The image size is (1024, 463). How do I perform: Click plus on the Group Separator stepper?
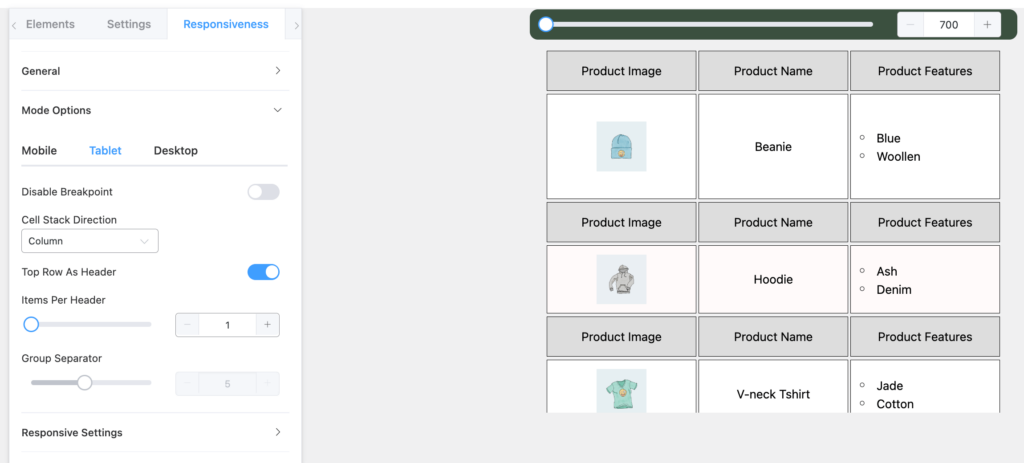[x=267, y=384]
